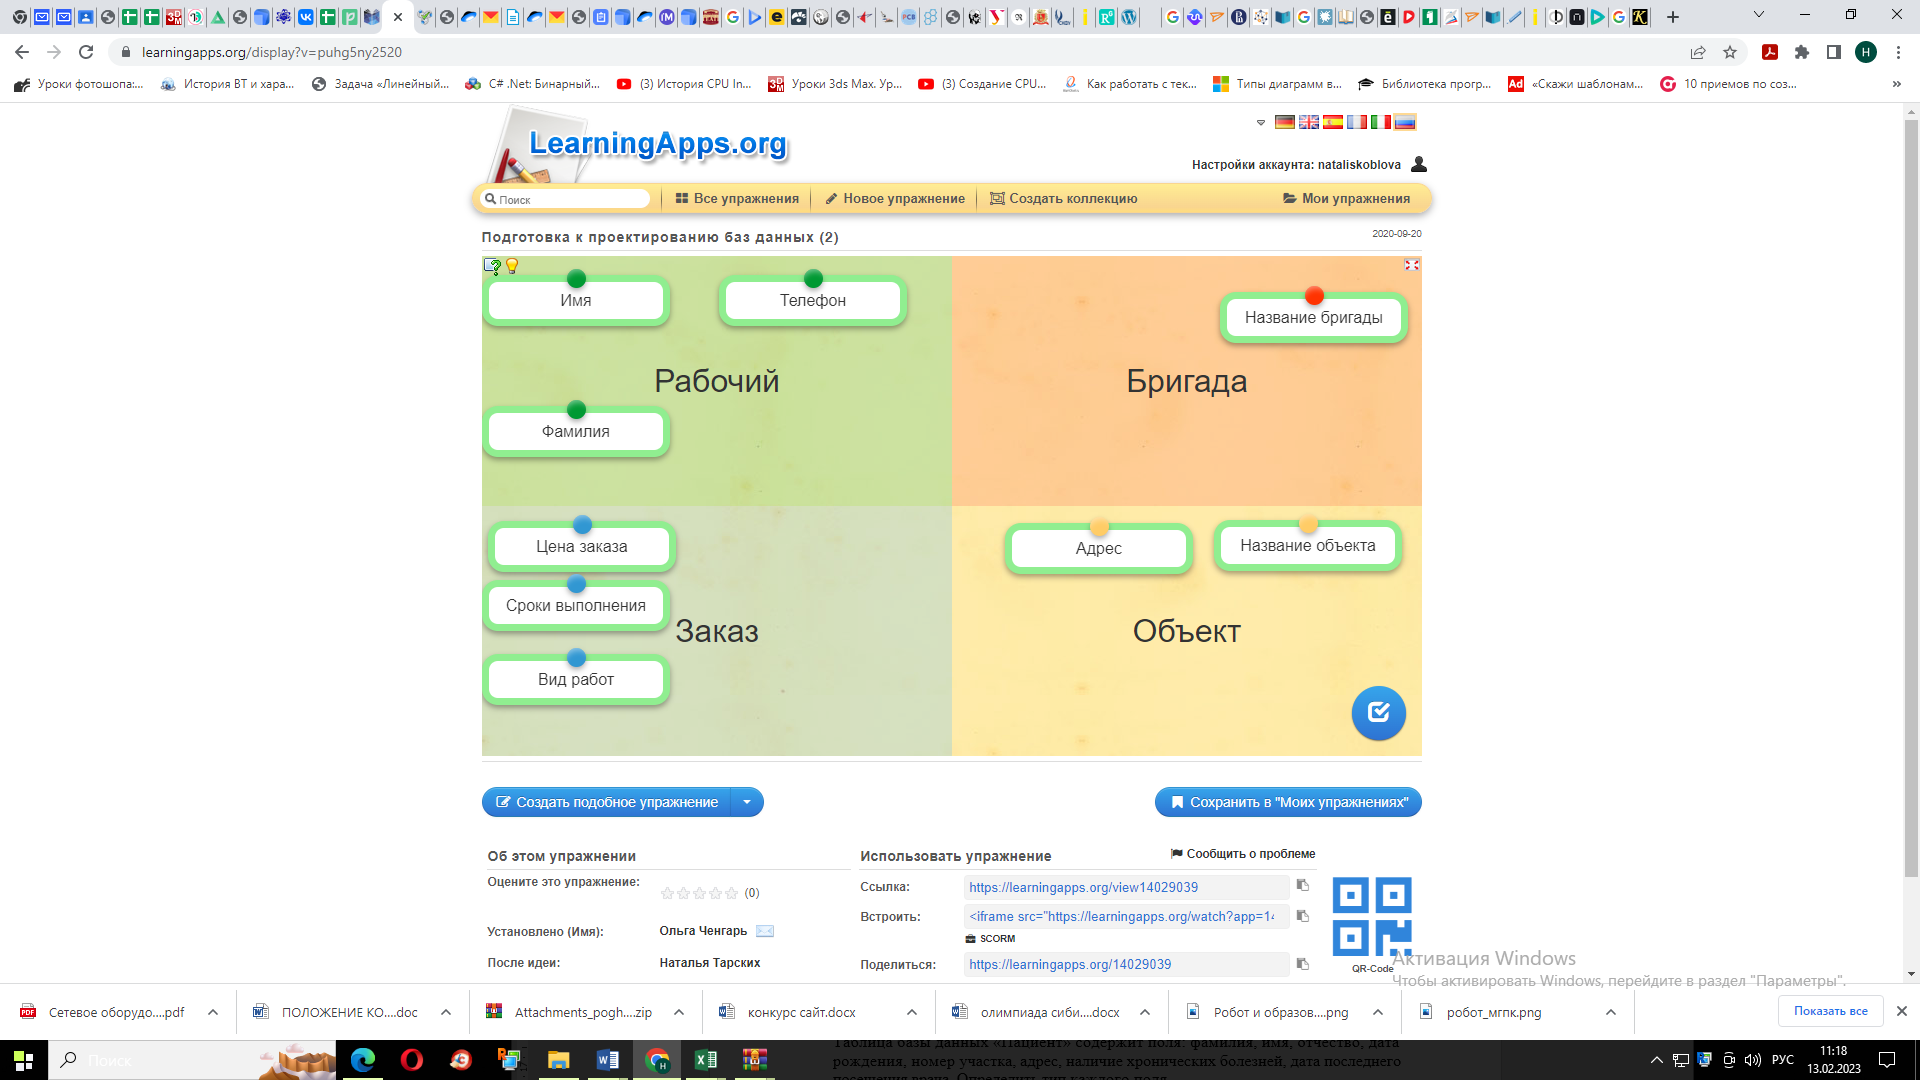The height and width of the screenshot is (1080, 1920).
Task: Copy the embed iframe code
Action: click(1302, 916)
